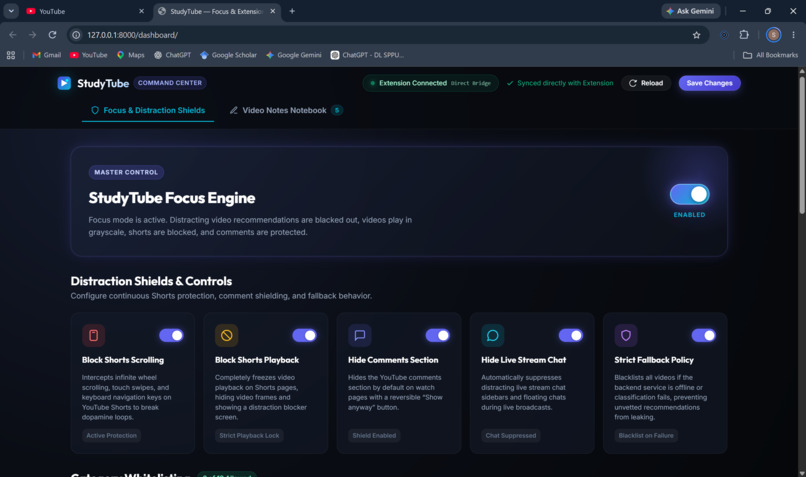Image resolution: width=806 pixels, height=477 pixels.
Task: Open the All Bookmarks folder
Action: pos(770,55)
